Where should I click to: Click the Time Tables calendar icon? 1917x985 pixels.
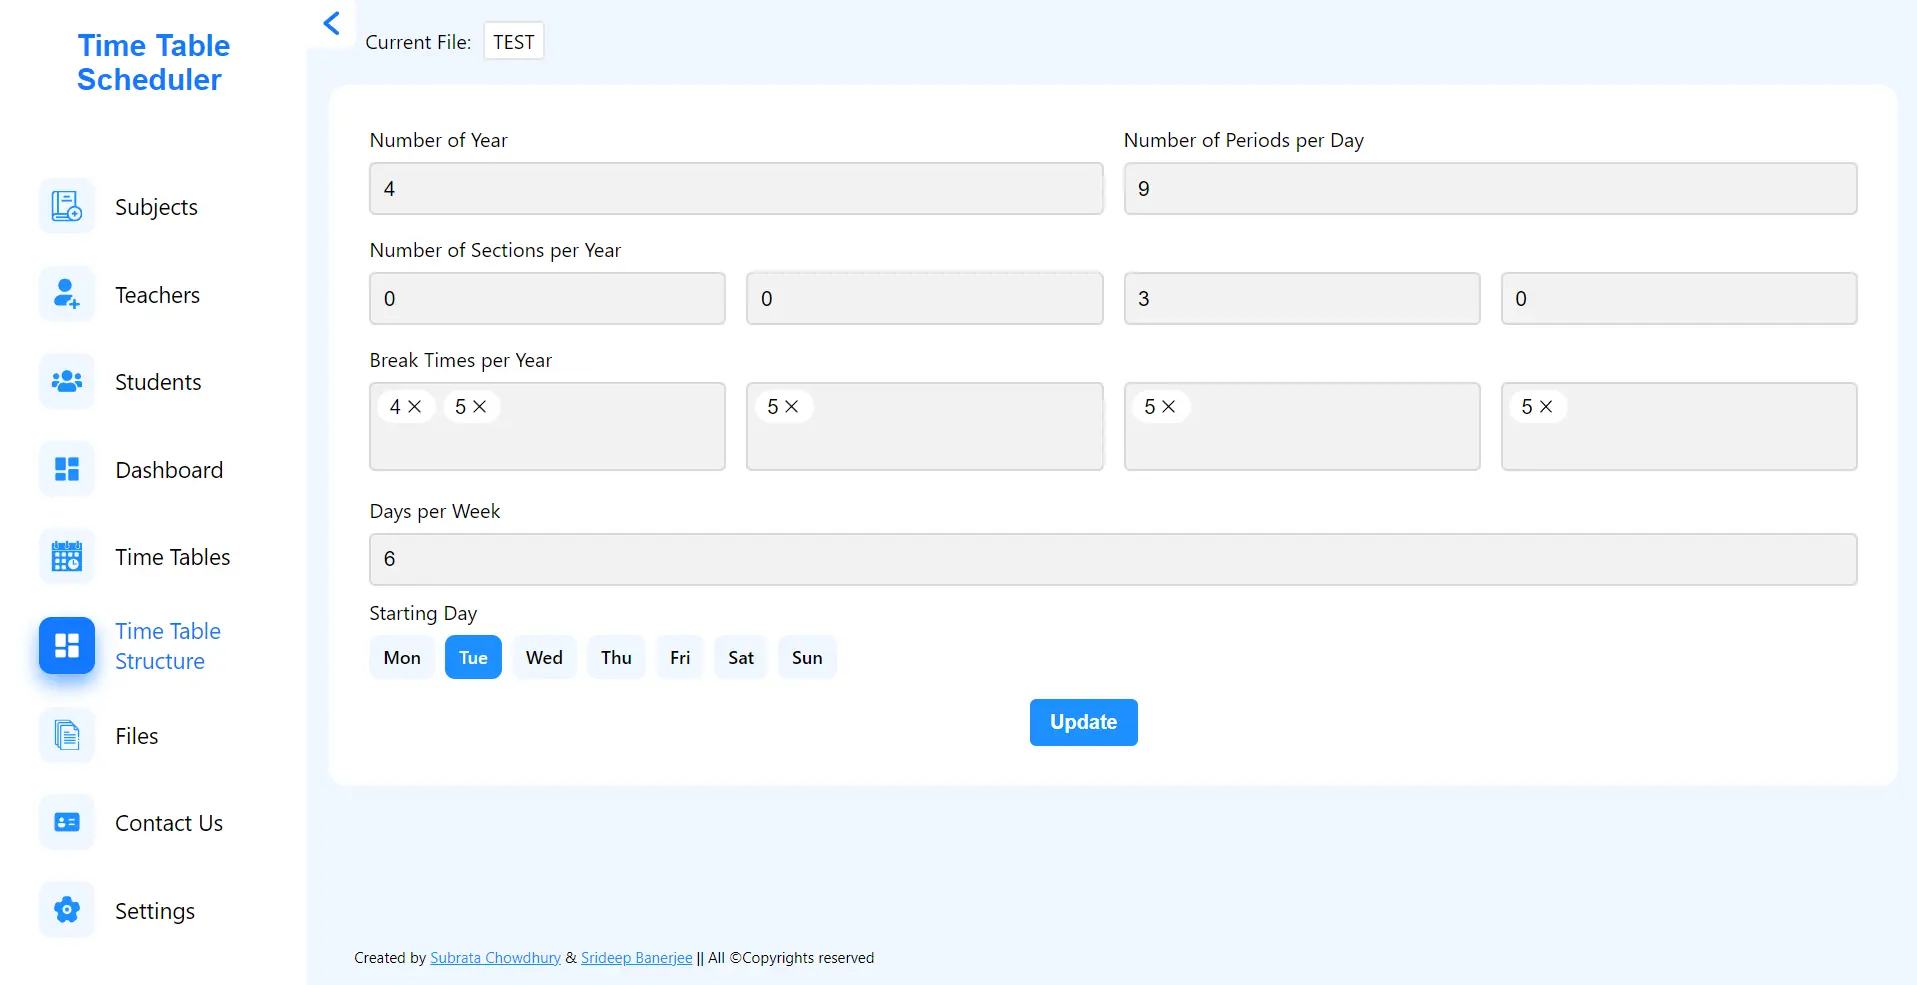tap(67, 556)
